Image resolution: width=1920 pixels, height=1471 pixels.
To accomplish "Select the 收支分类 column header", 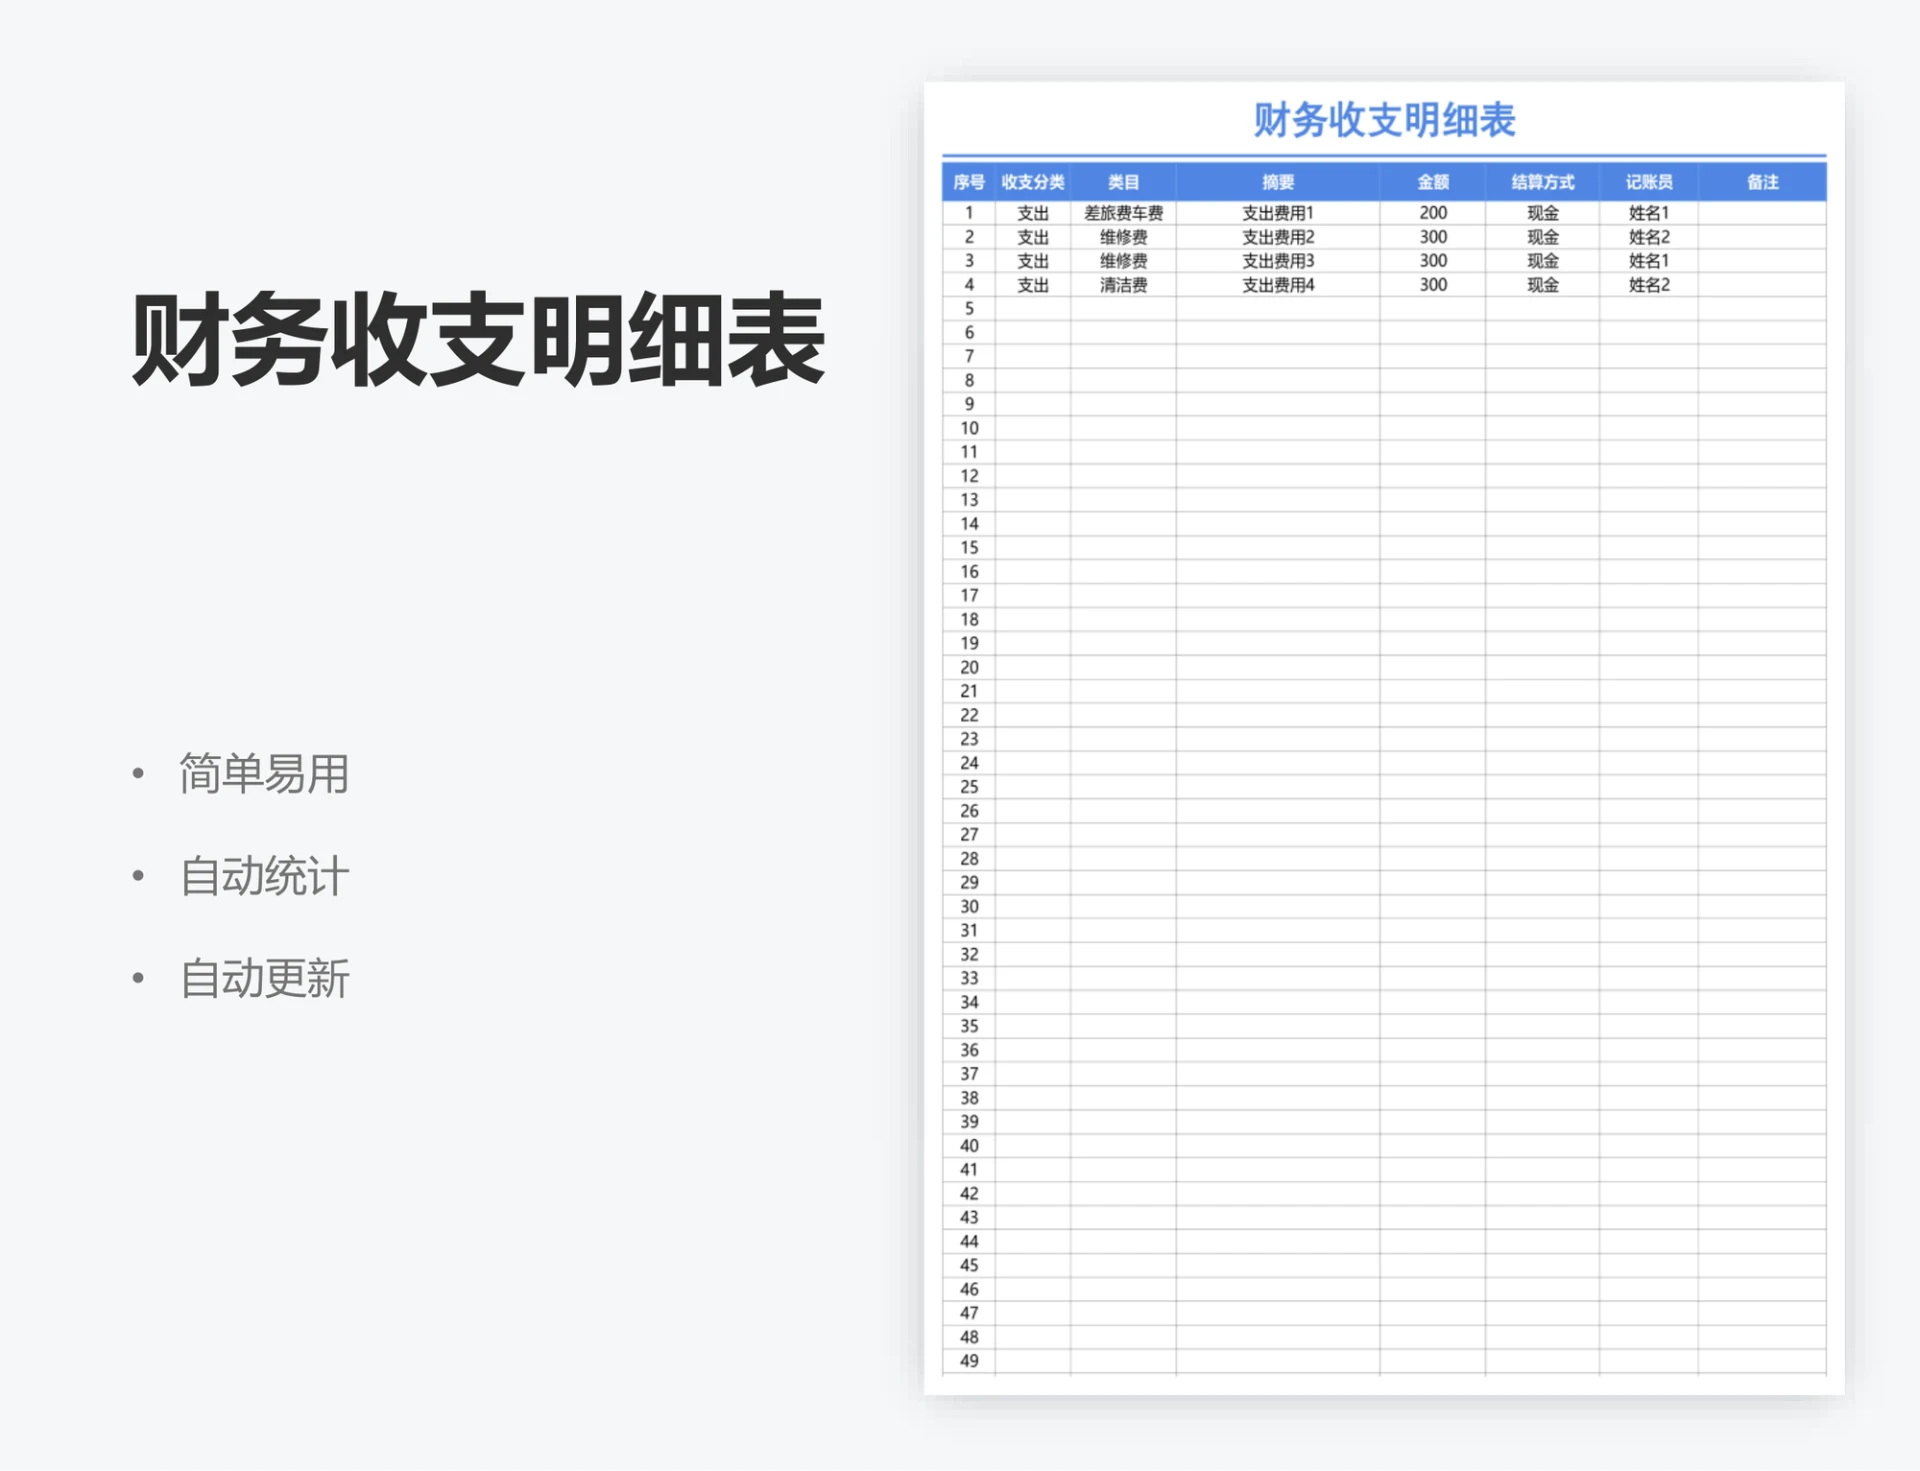I will pyautogui.click(x=1032, y=181).
